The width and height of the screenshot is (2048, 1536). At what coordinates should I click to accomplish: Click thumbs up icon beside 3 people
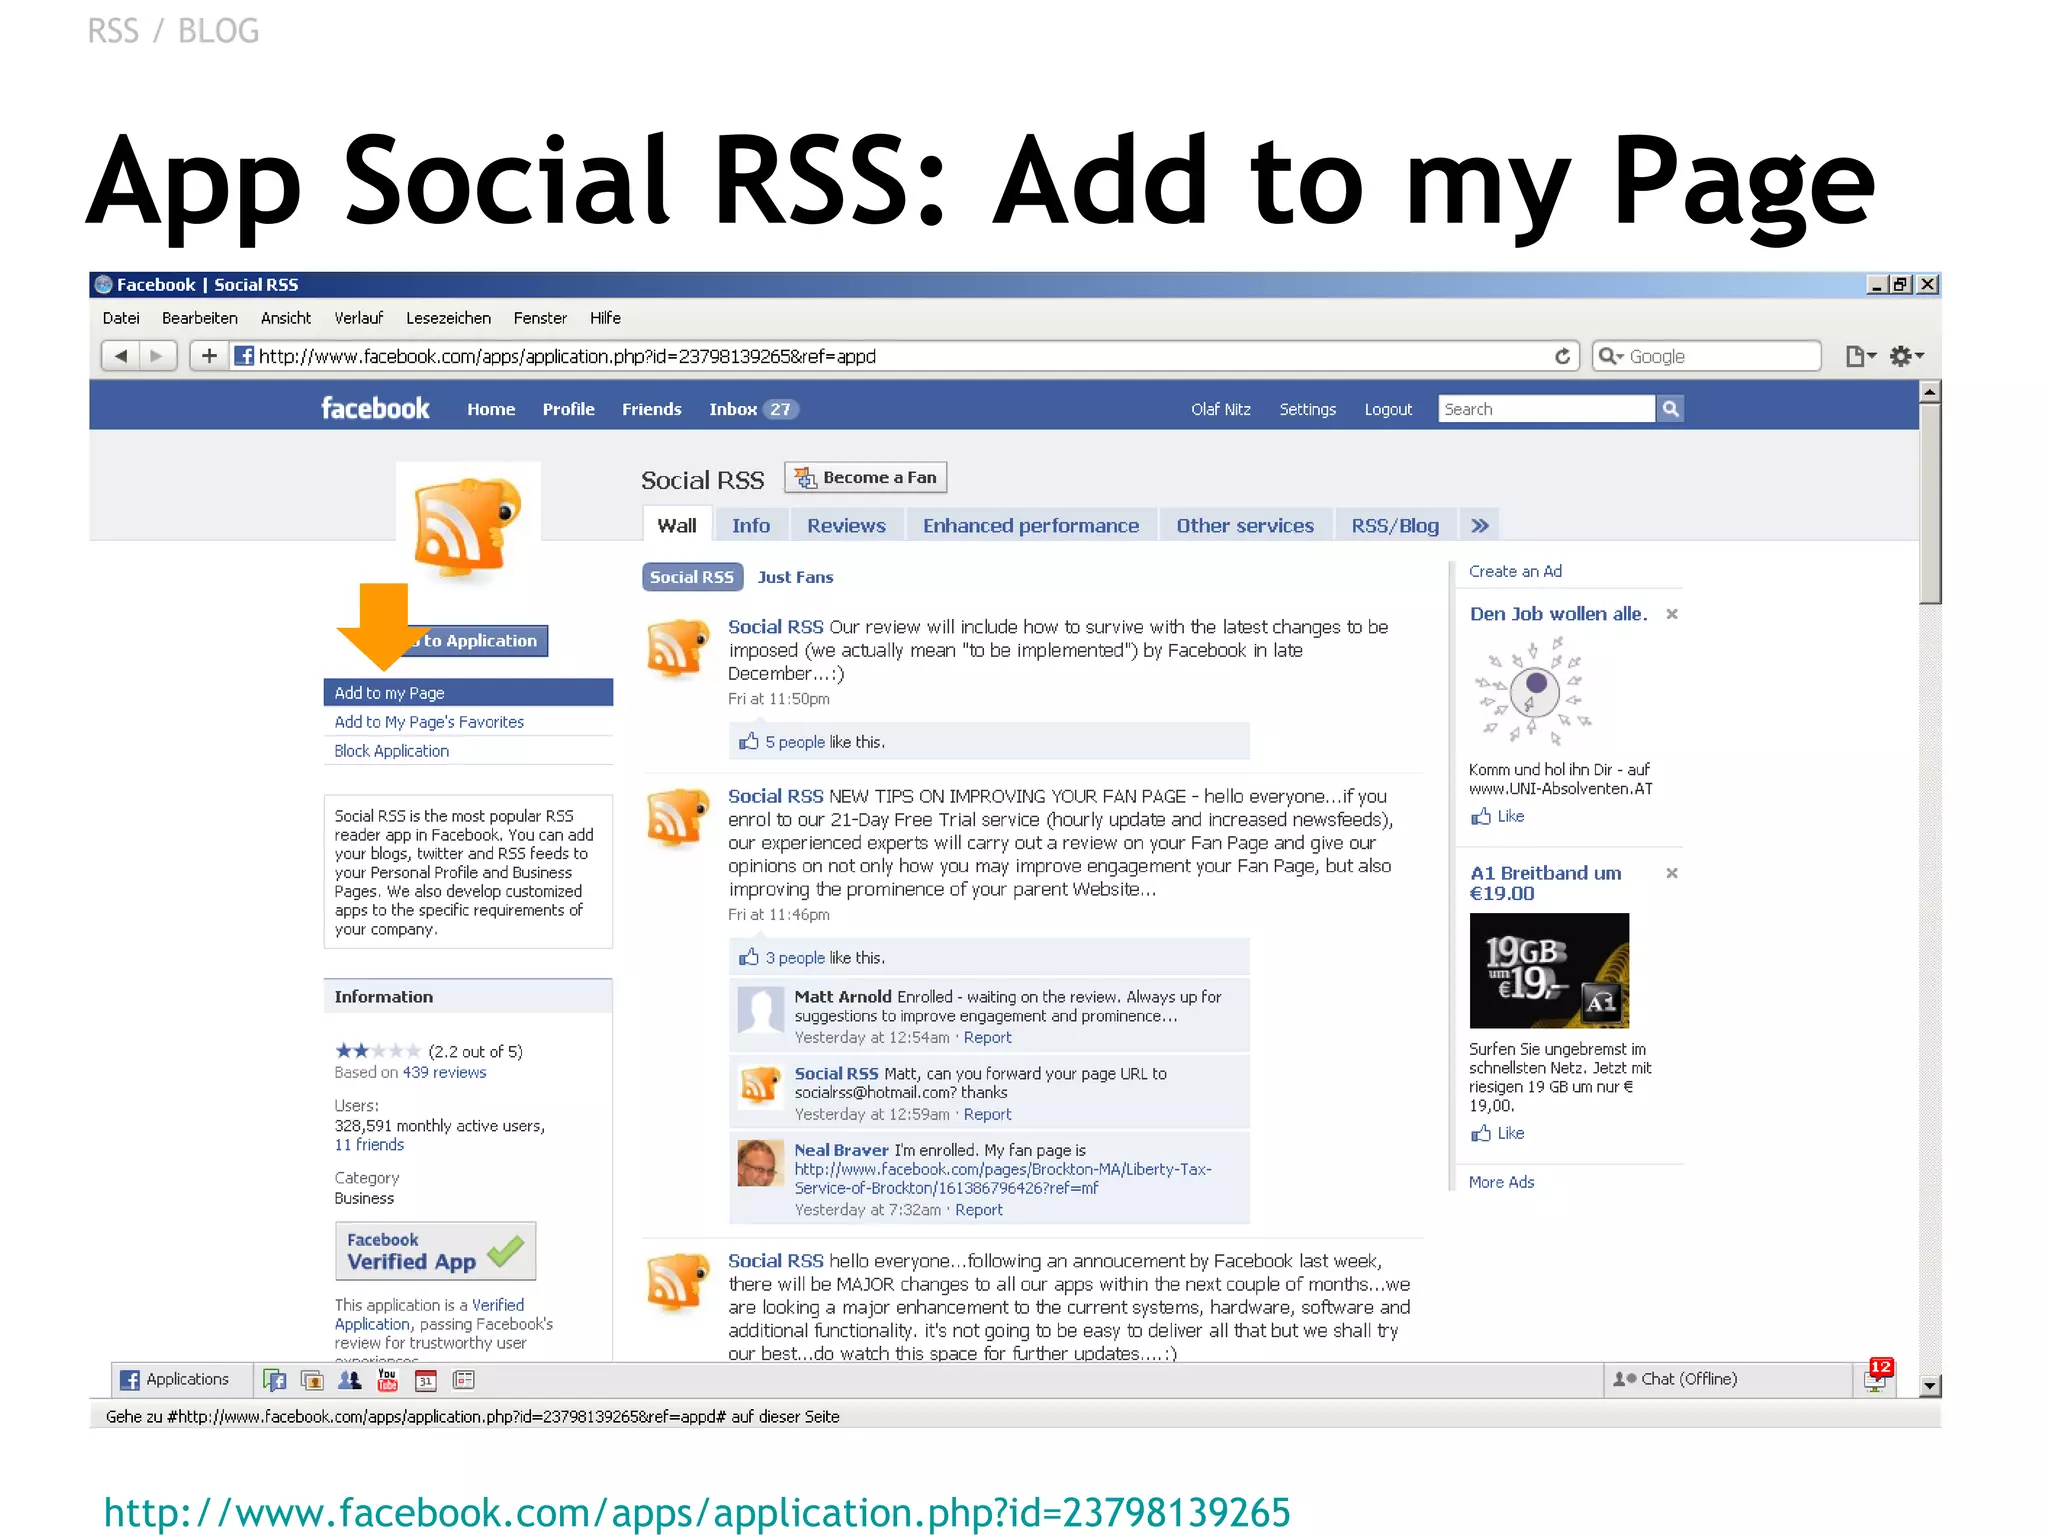pos(748,957)
